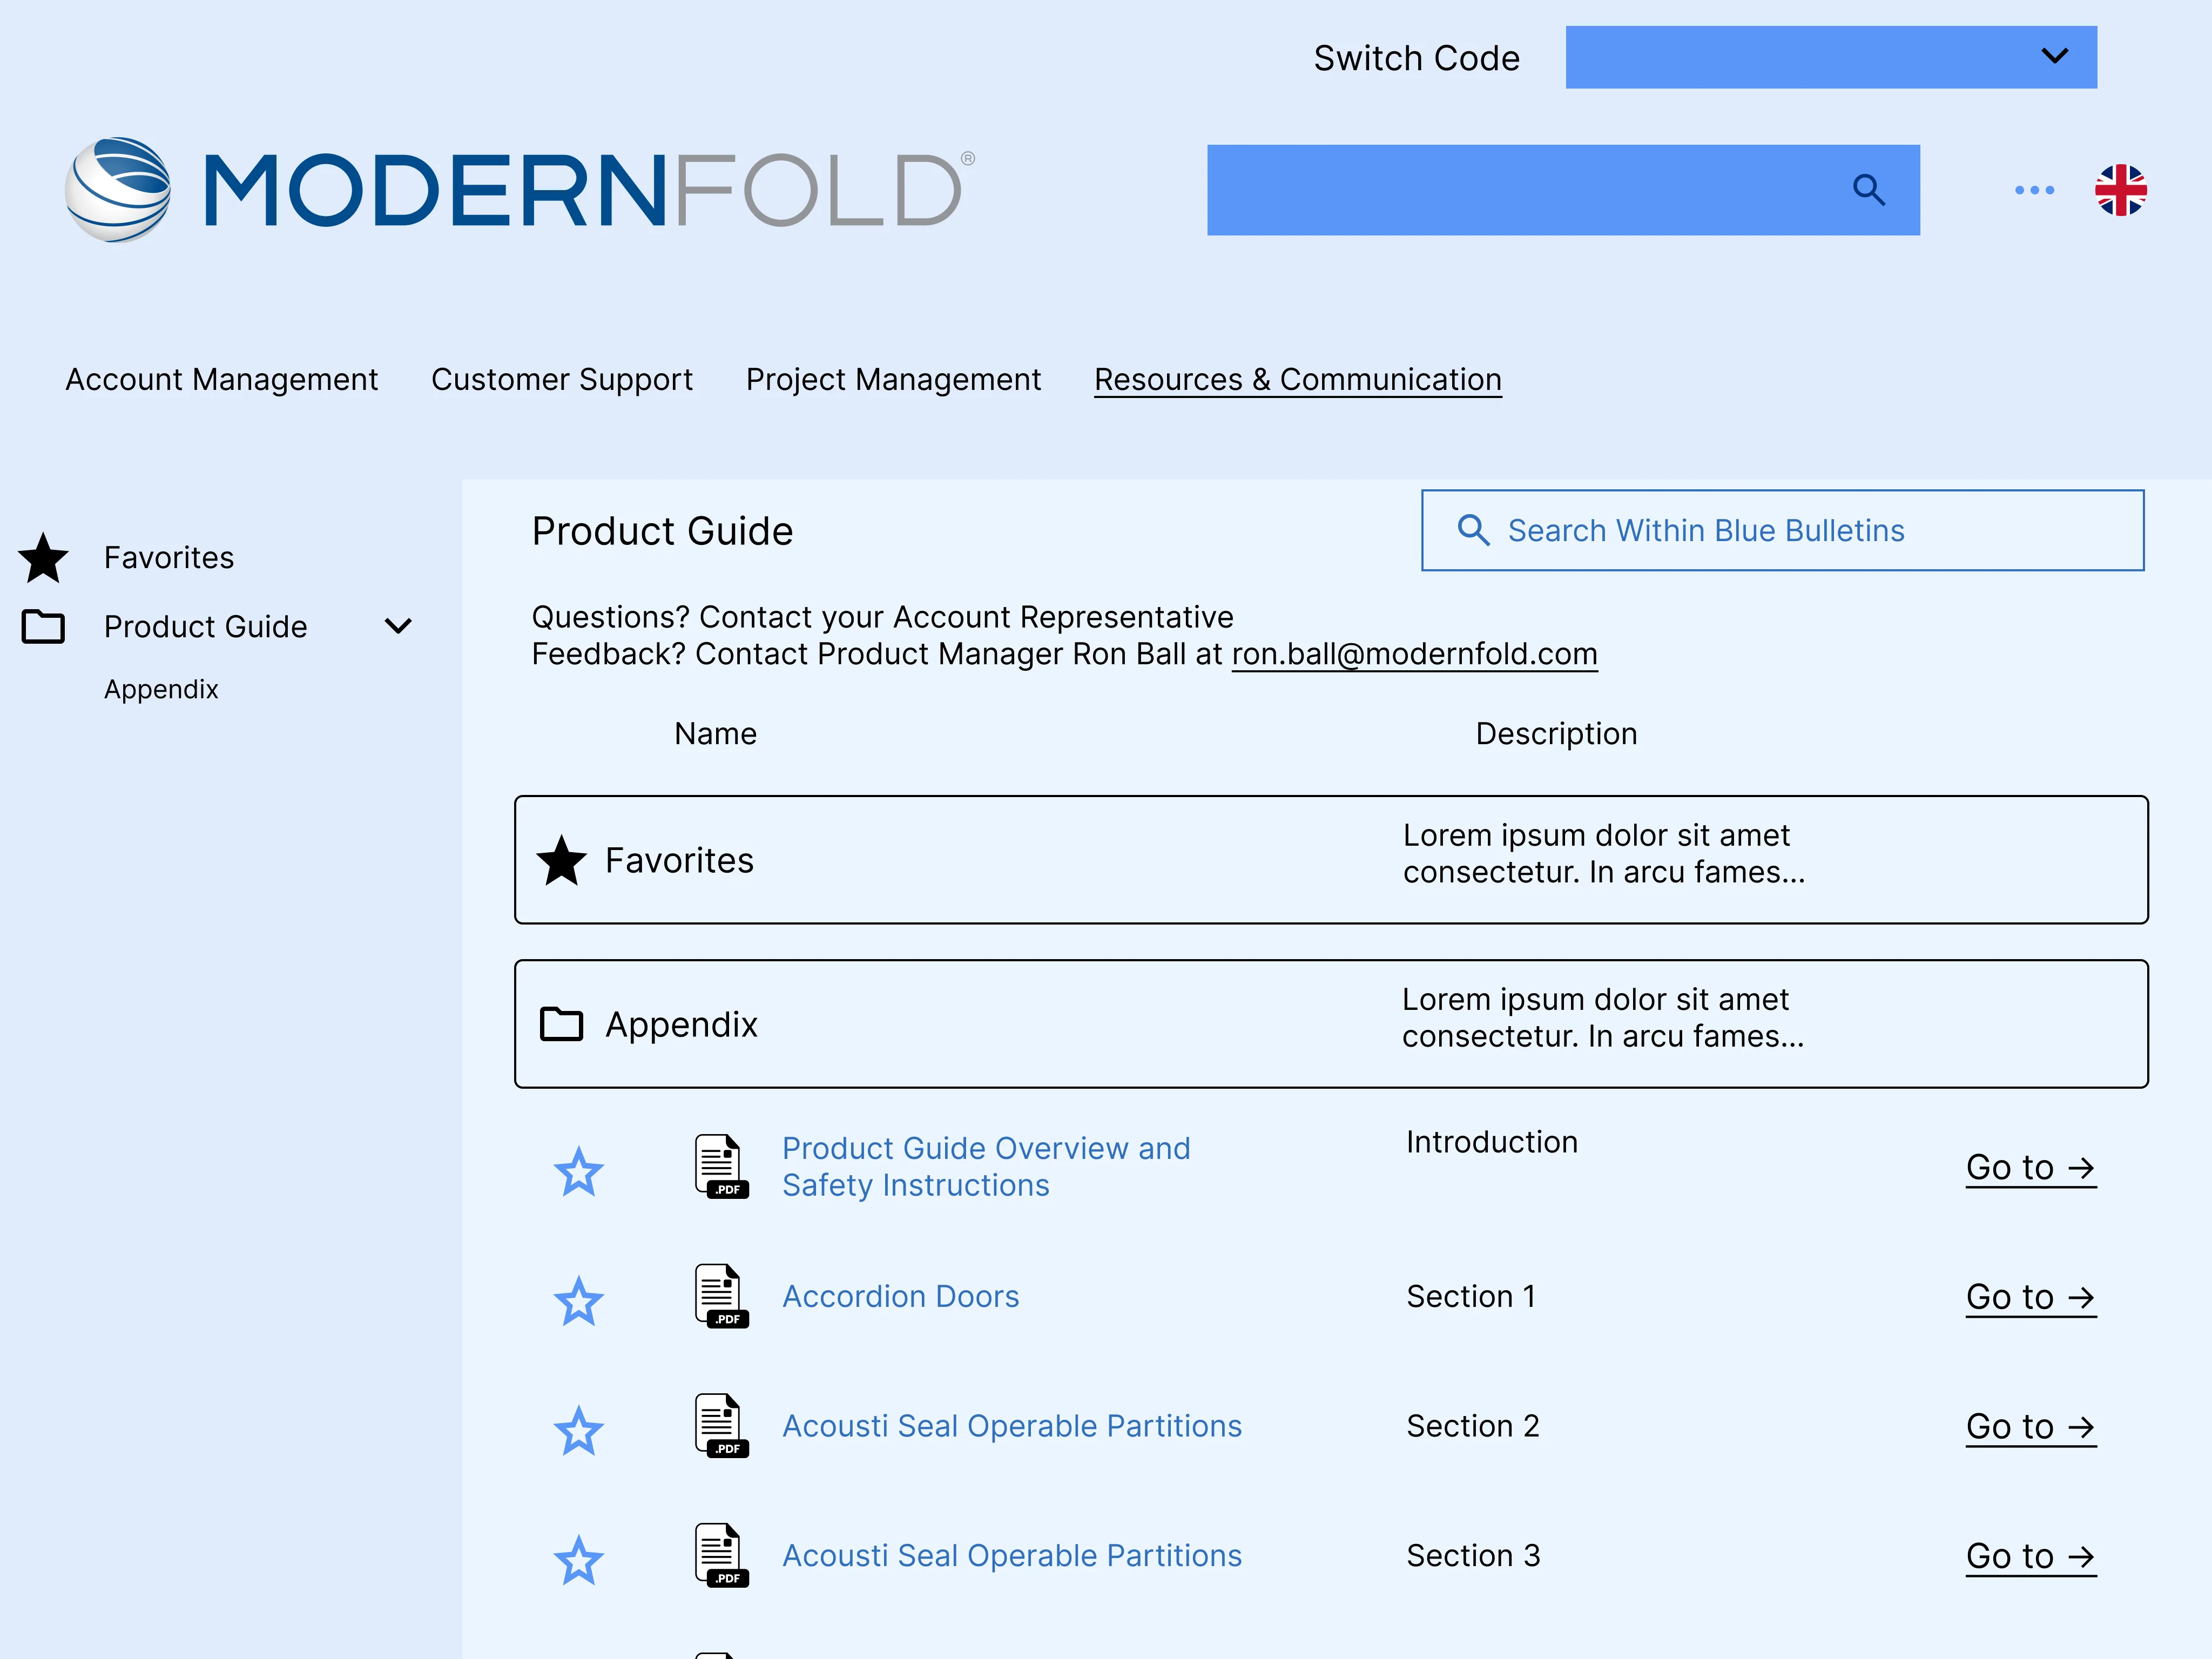Click the Search Within Blue Bulletins field
This screenshot has height=1659, width=2212.
click(1782, 530)
